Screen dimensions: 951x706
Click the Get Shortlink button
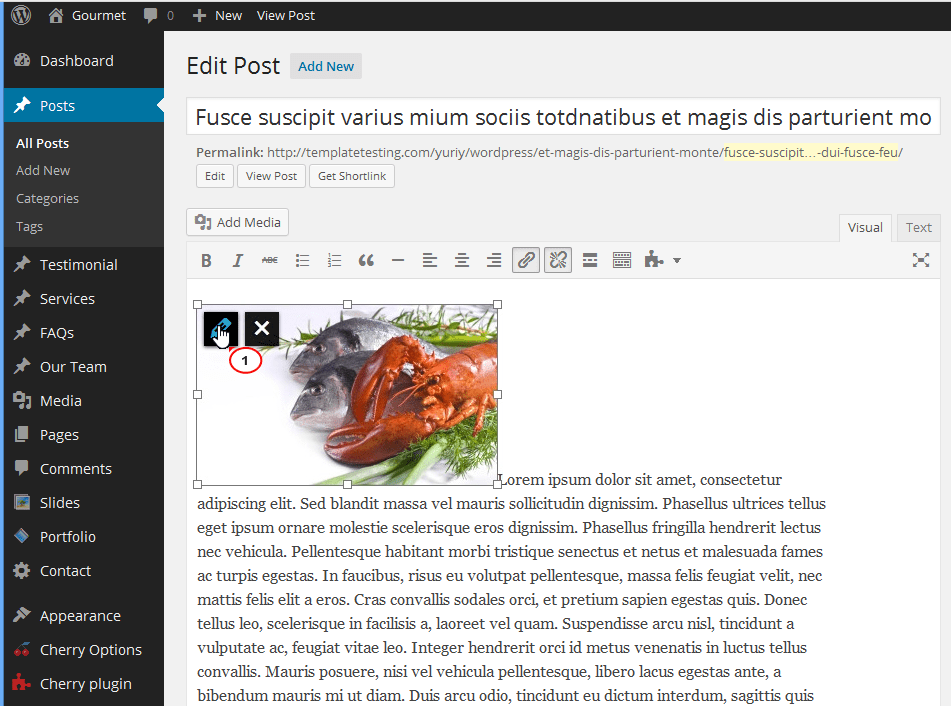click(351, 175)
